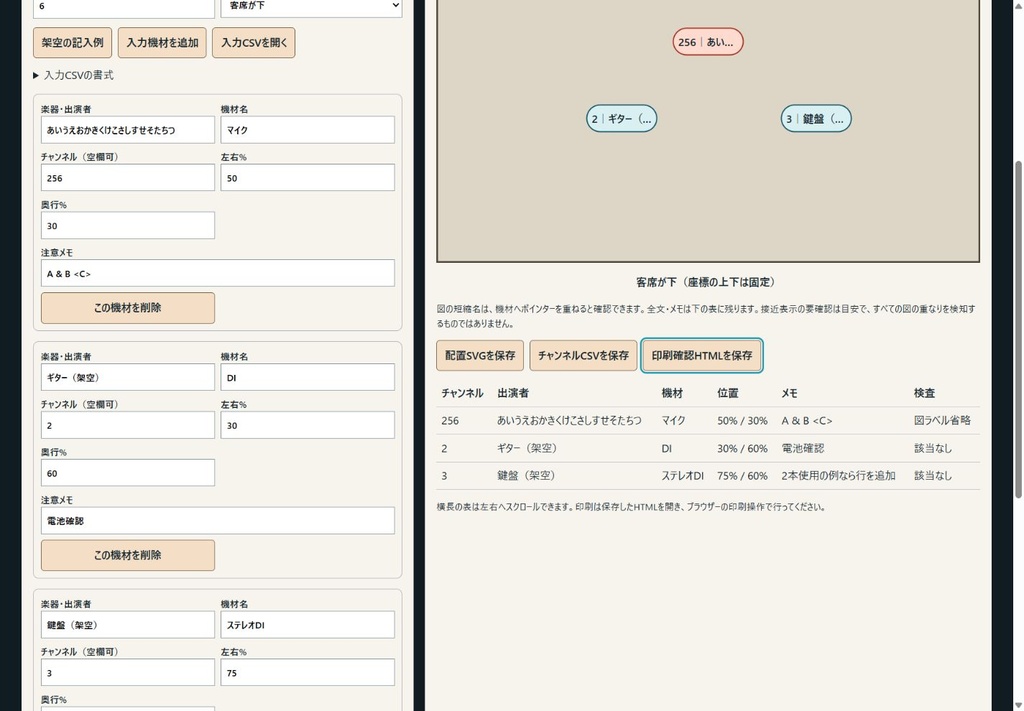Click the 左右% field showing 75
The height and width of the screenshot is (711, 1024).
pos(308,672)
